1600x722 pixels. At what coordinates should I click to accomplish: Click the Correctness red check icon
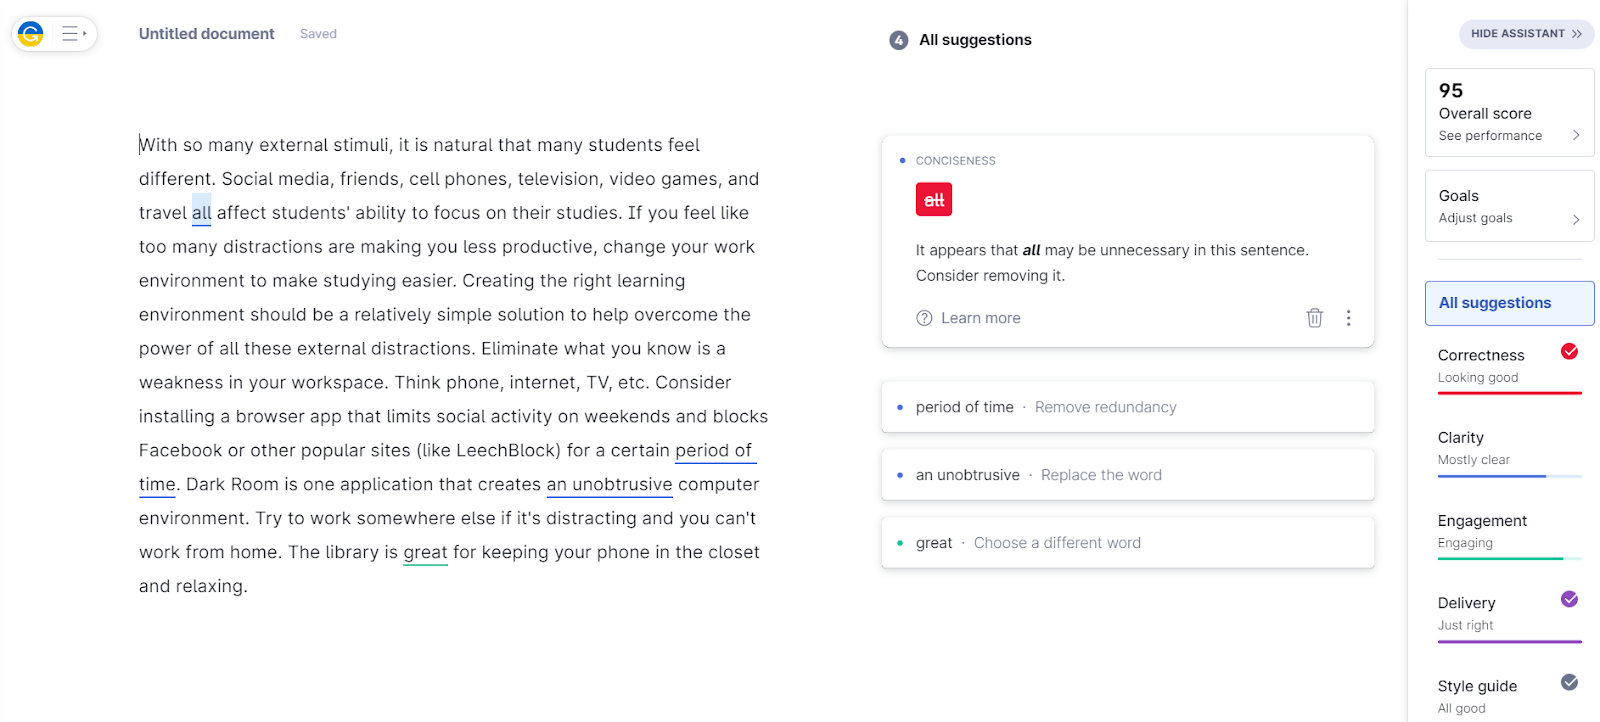tap(1569, 351)
